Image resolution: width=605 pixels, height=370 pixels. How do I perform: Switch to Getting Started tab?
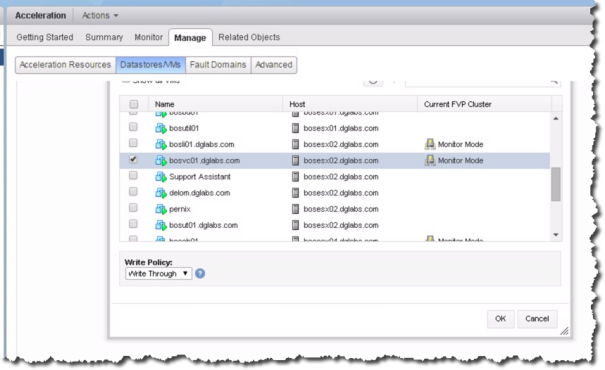point(45,37)
